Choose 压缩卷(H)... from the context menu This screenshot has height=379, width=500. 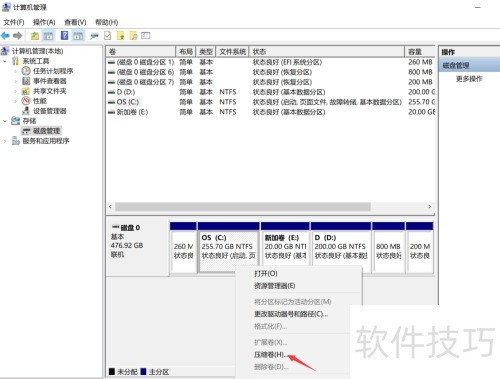click(270, 355)
